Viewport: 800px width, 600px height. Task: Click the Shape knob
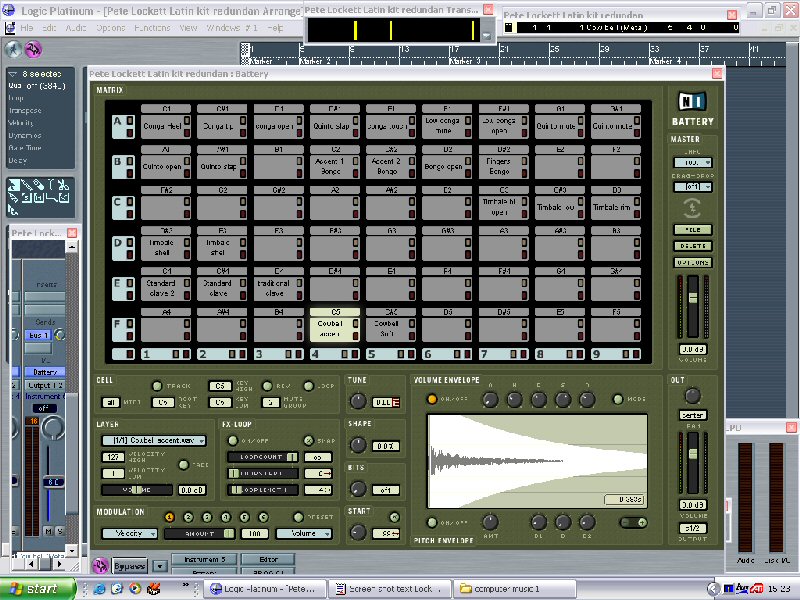click(x=358, y=445)
